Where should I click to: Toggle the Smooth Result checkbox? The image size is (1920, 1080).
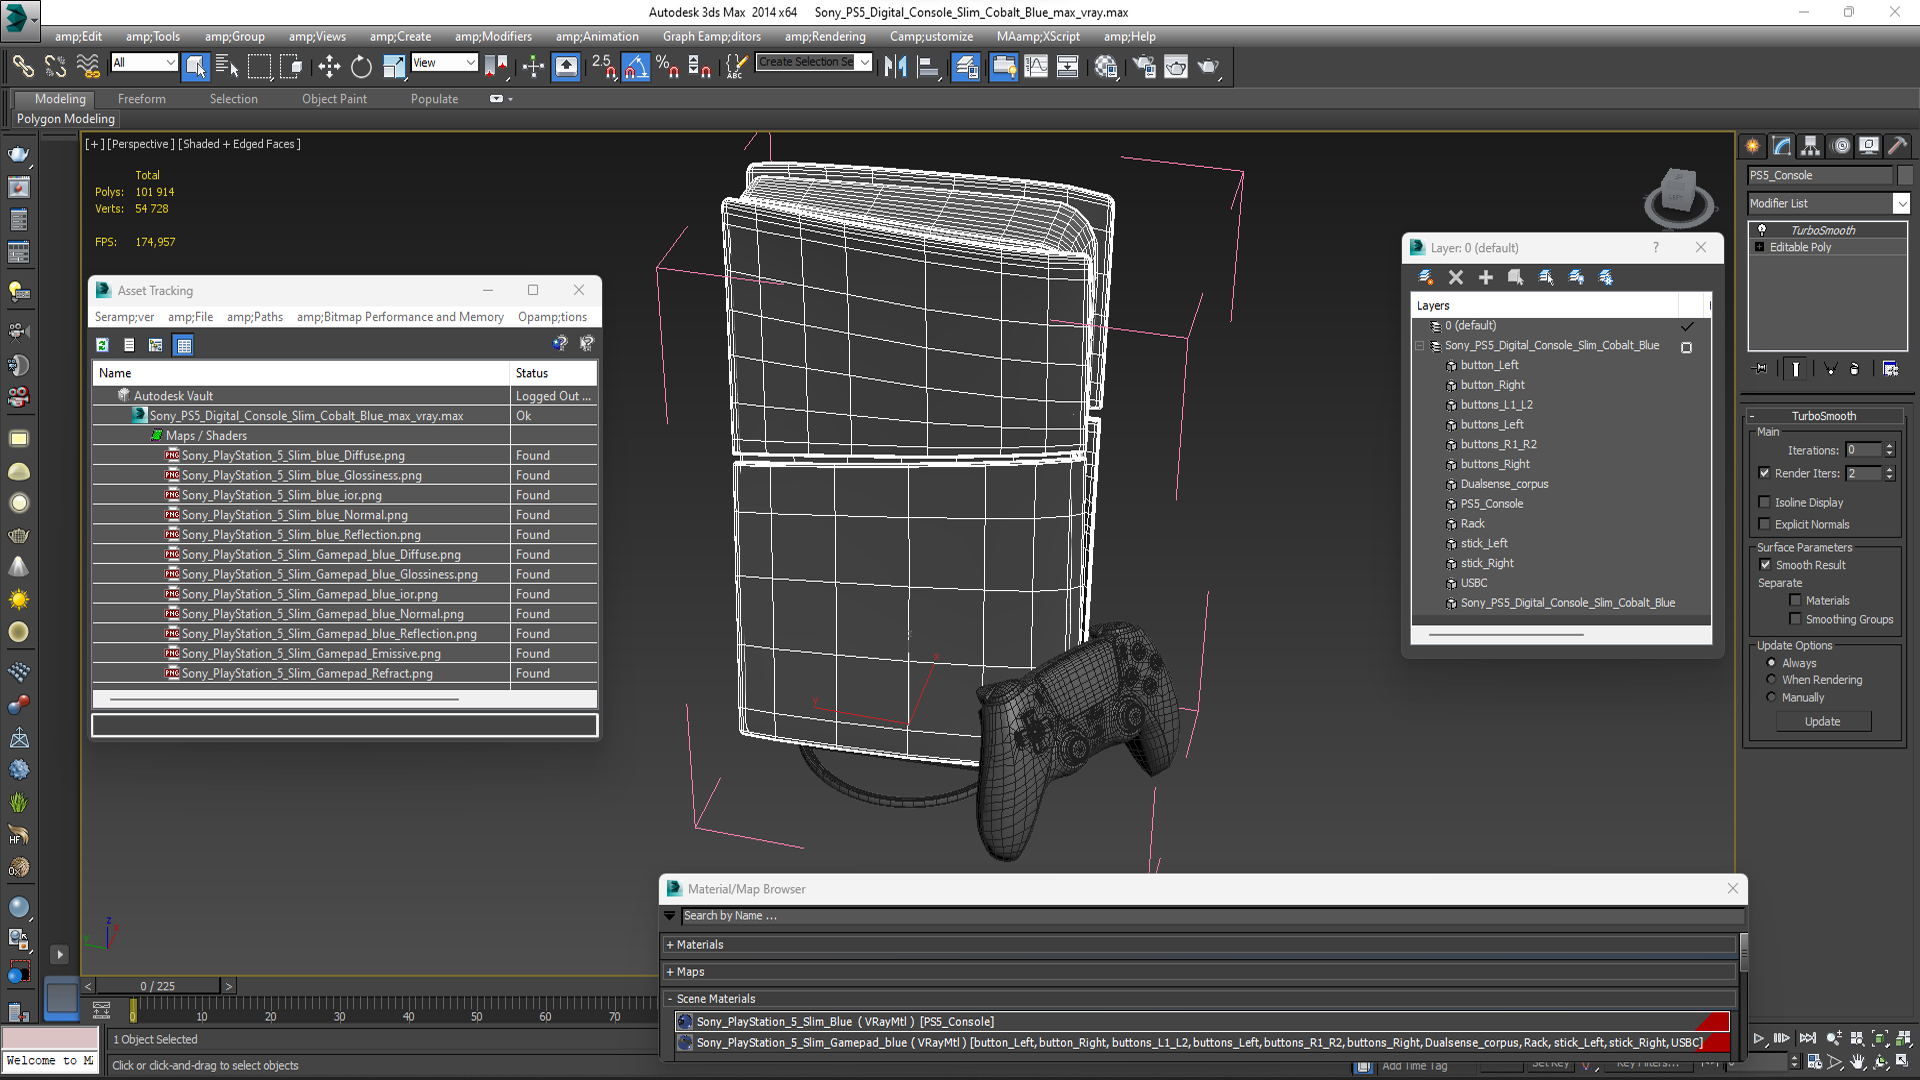(1765, 565)
